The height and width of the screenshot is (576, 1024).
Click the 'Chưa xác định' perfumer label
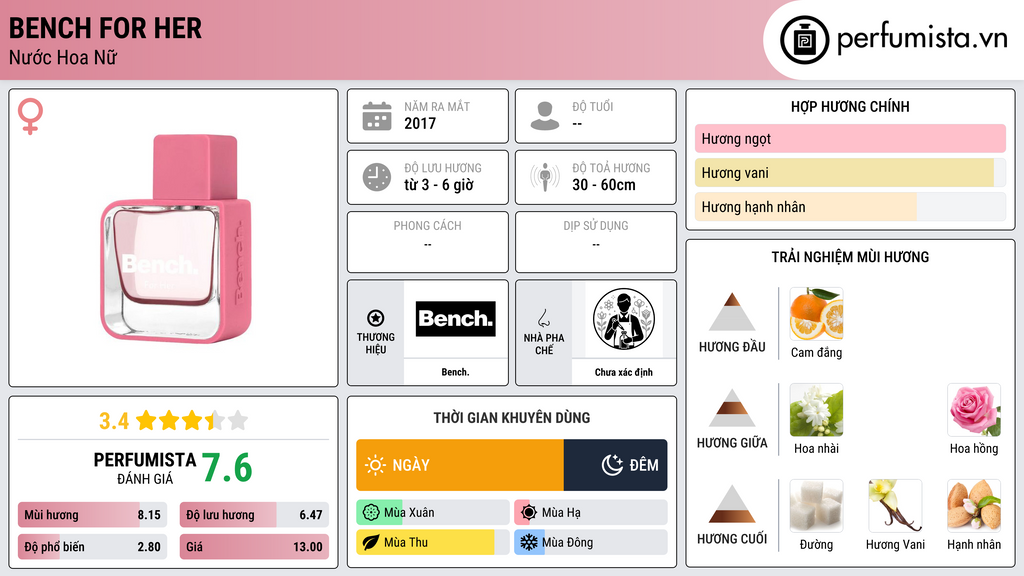pyautogui.click(x=624, y=372)
